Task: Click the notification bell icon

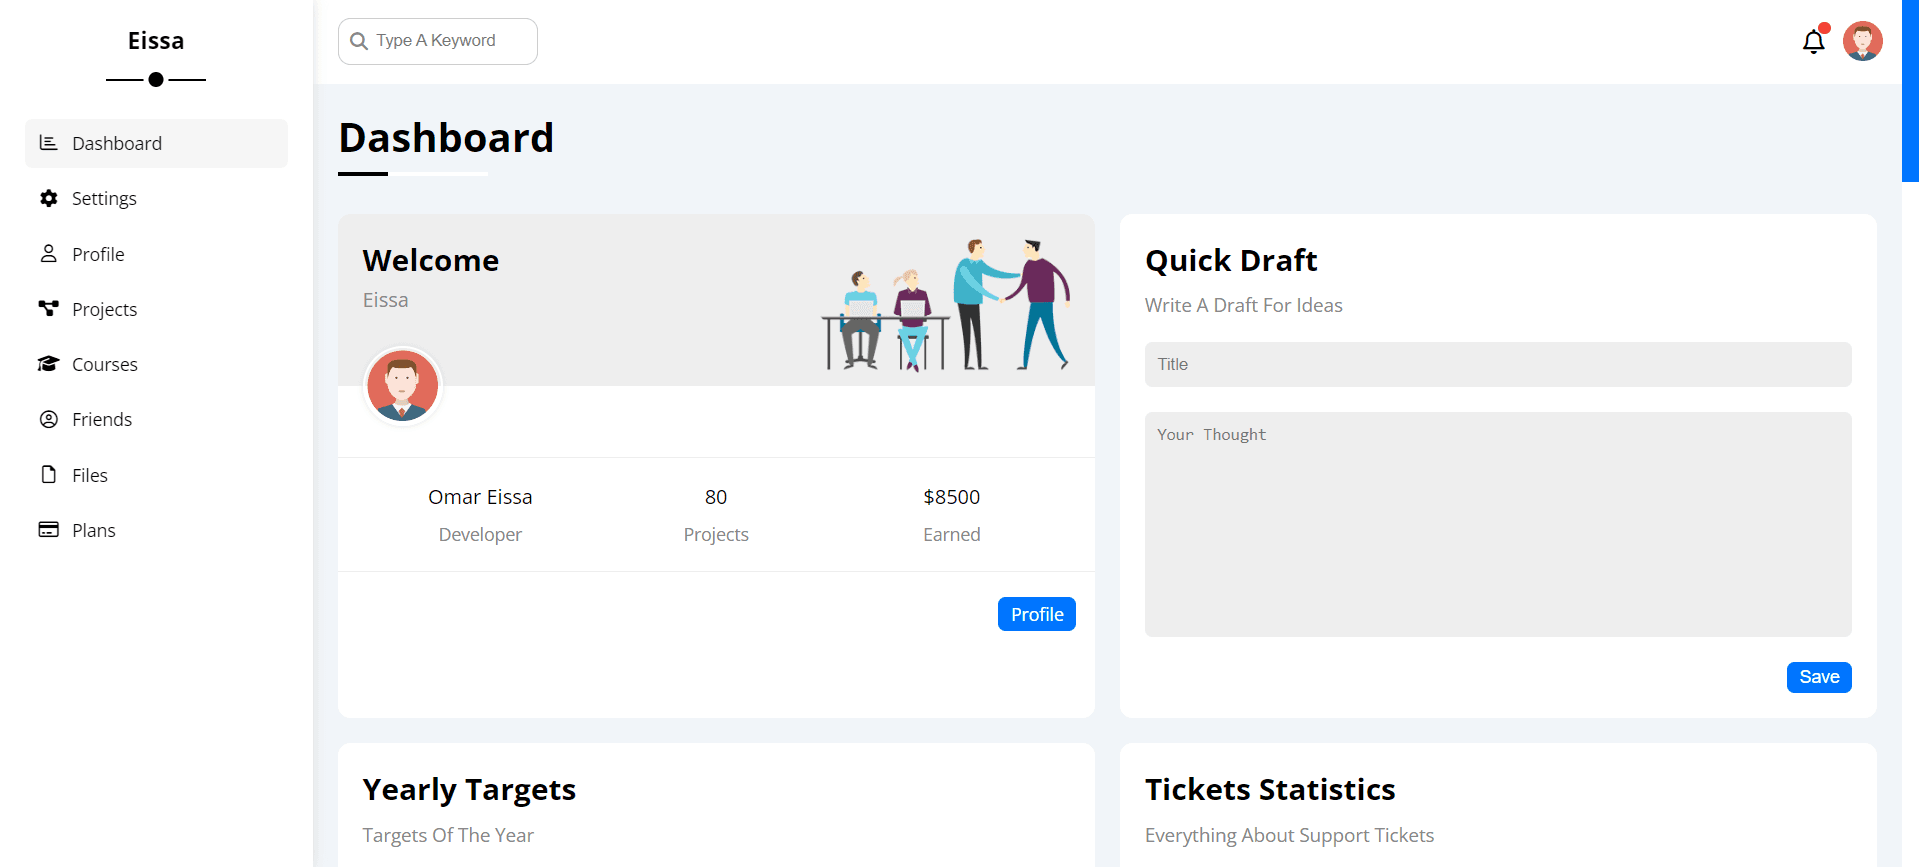Action: point(1813,42)
